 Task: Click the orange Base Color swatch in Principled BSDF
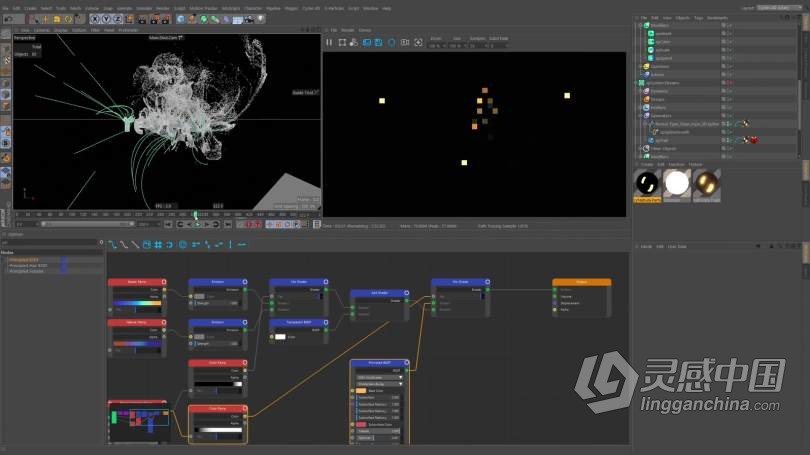click(361, 391)
